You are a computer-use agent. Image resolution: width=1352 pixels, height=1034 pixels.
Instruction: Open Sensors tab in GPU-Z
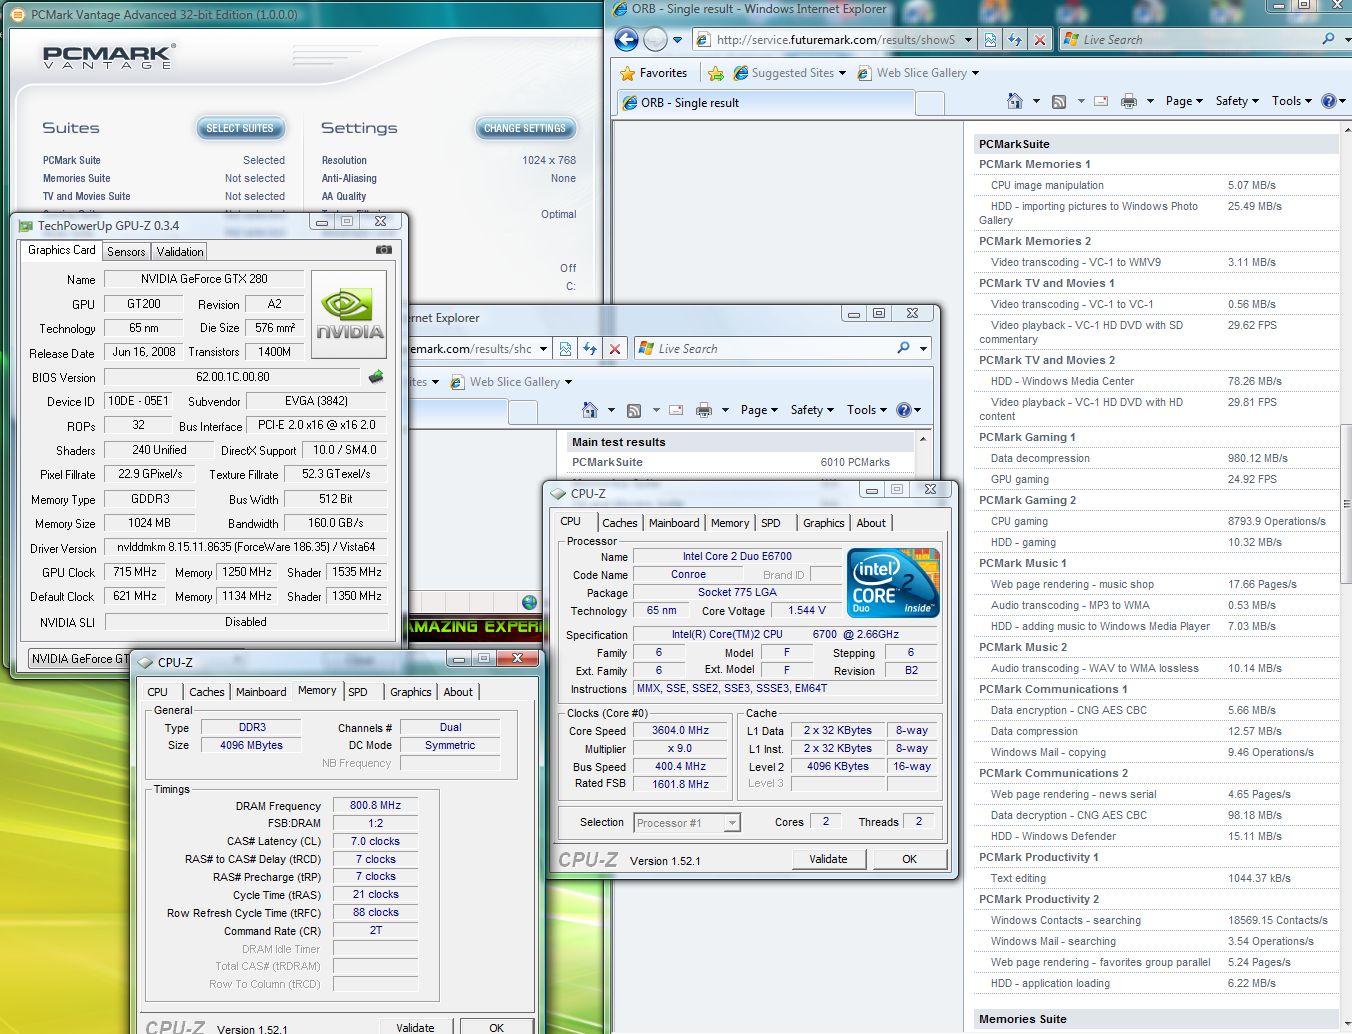click(x=126, y=252)
